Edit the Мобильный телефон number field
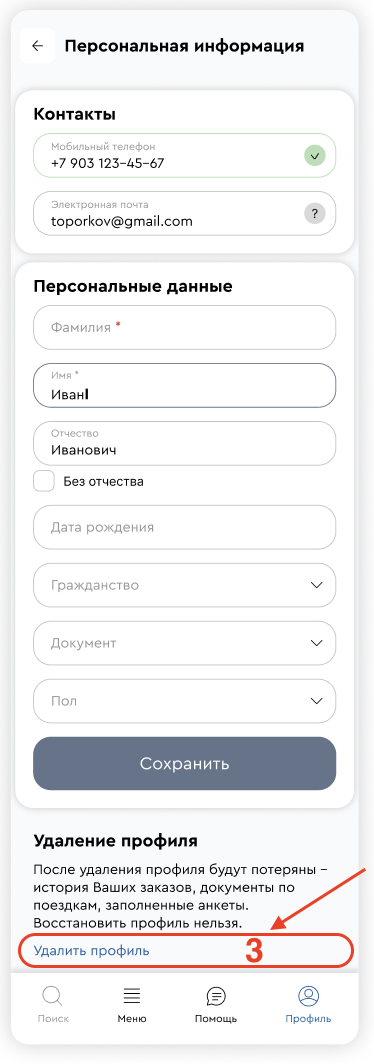The image size is (374, 1064). (185, 156)
